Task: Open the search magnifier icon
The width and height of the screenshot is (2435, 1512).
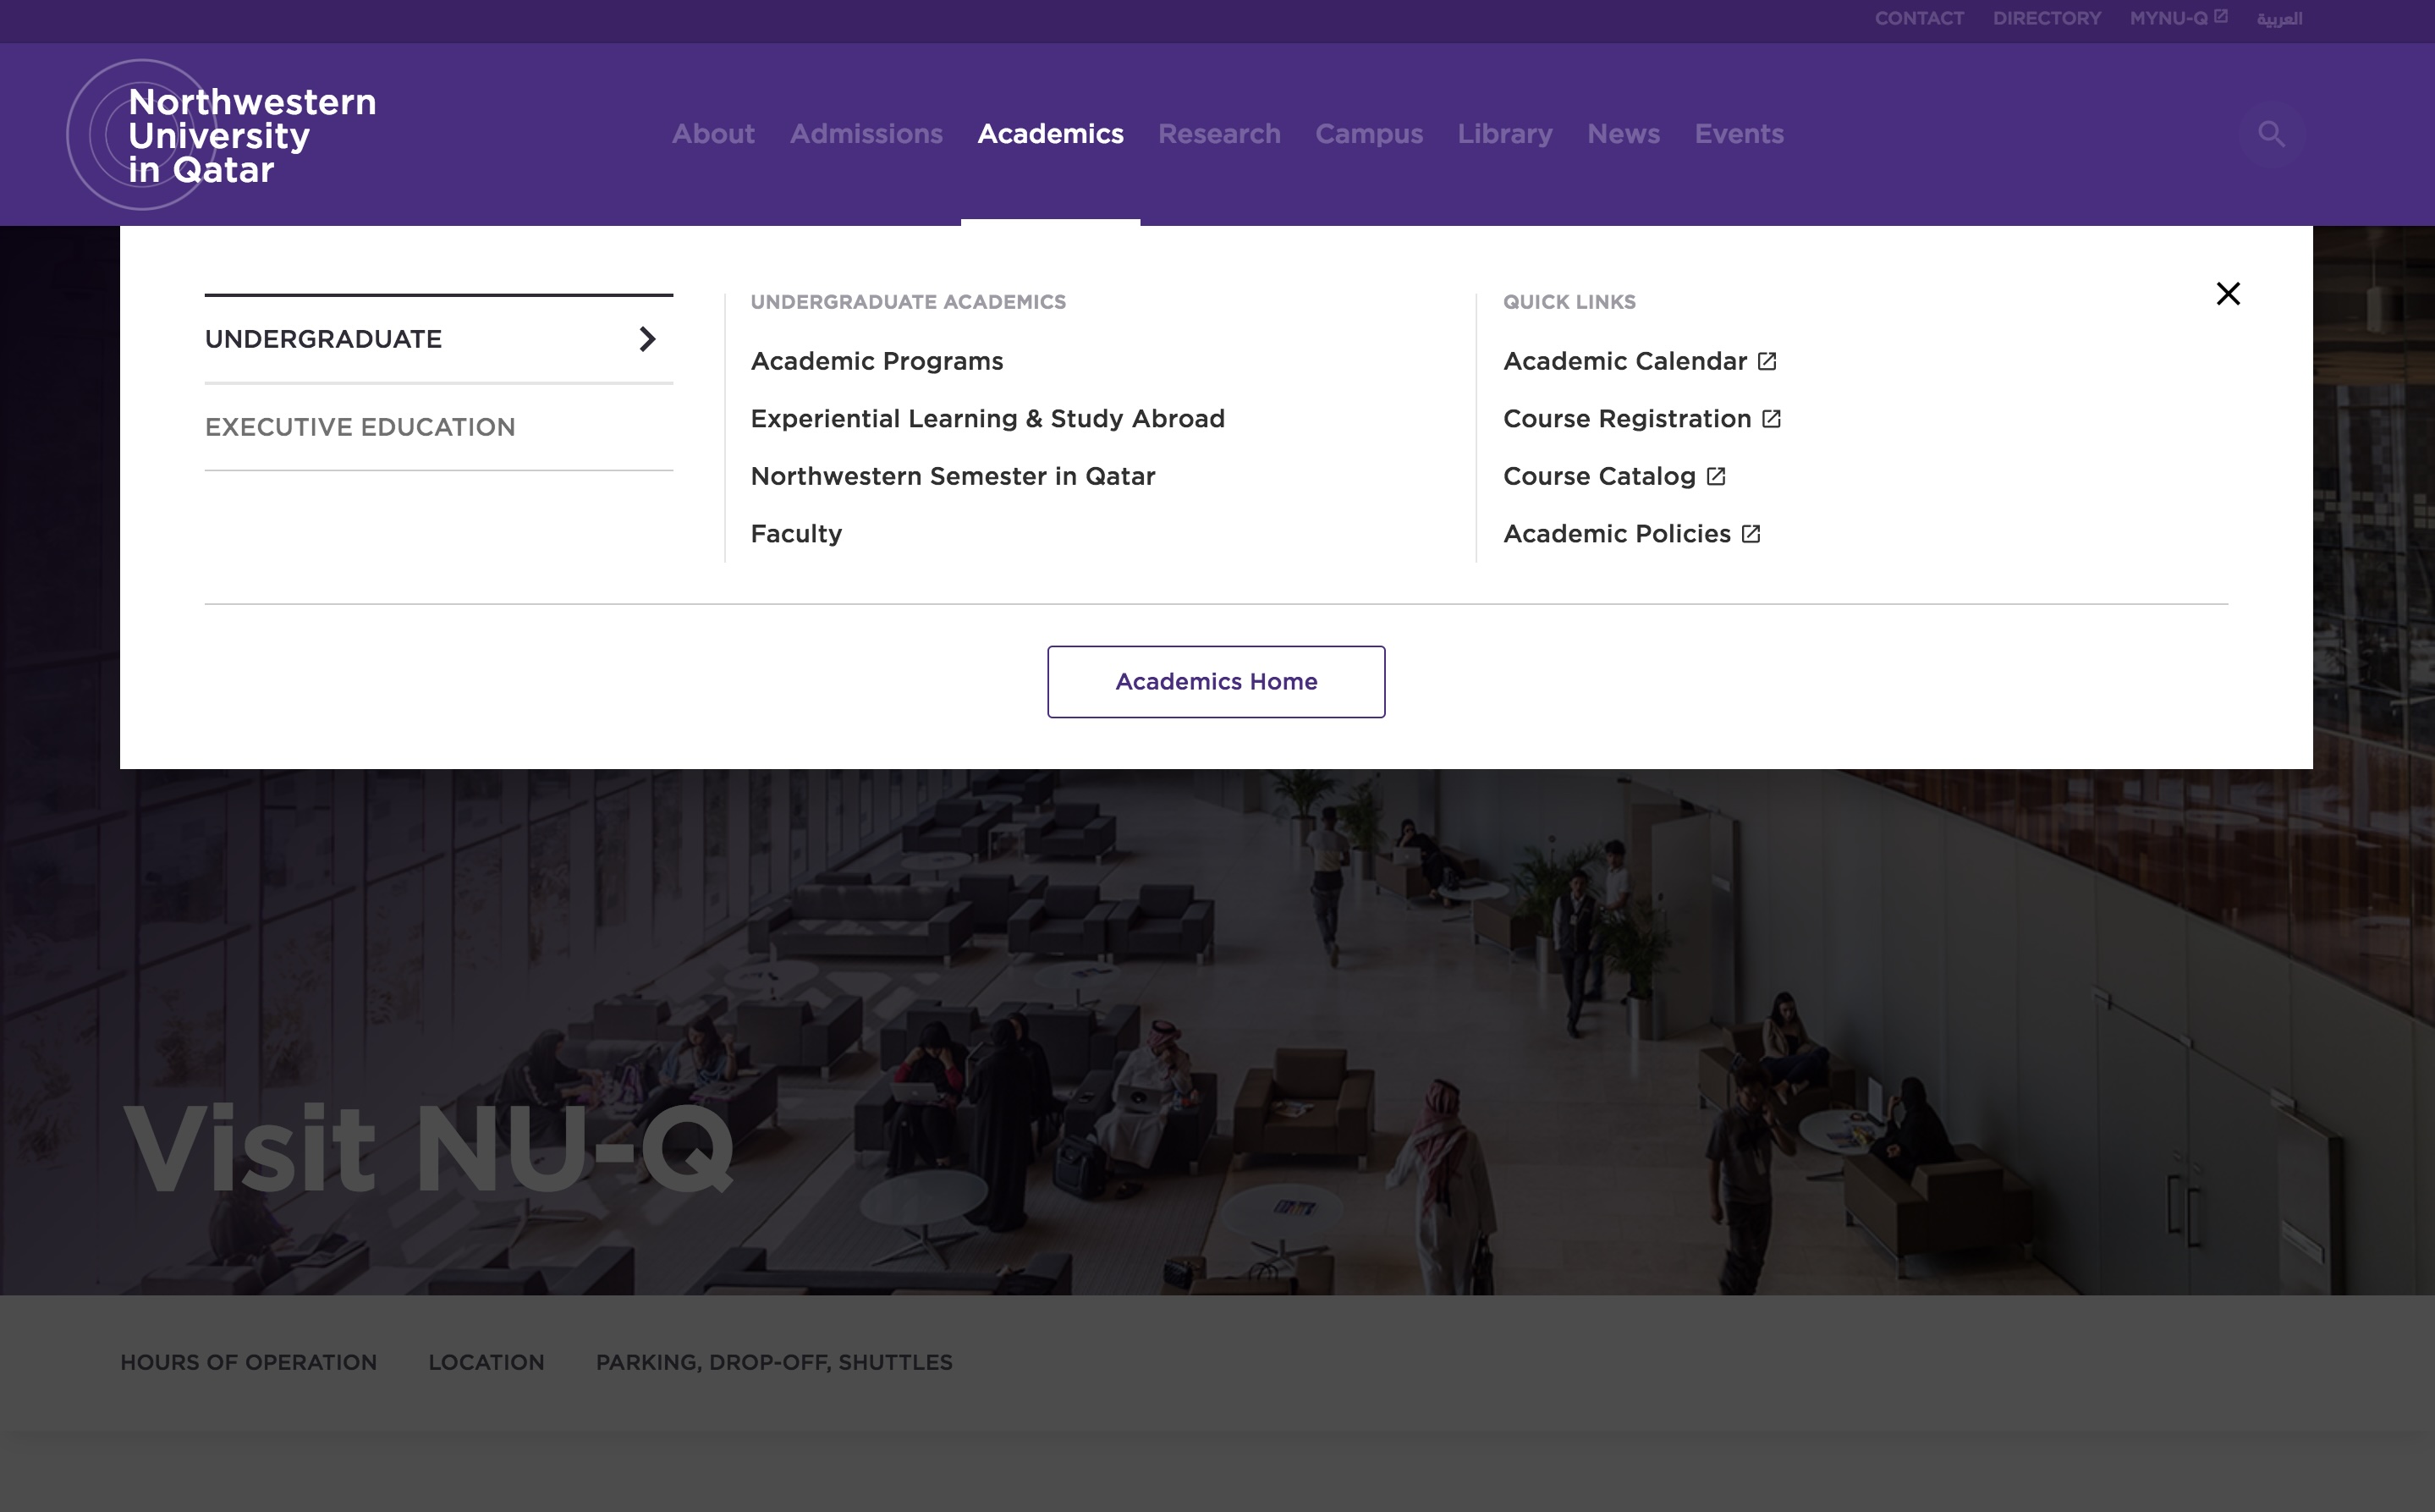Action: pos(2271,134)
